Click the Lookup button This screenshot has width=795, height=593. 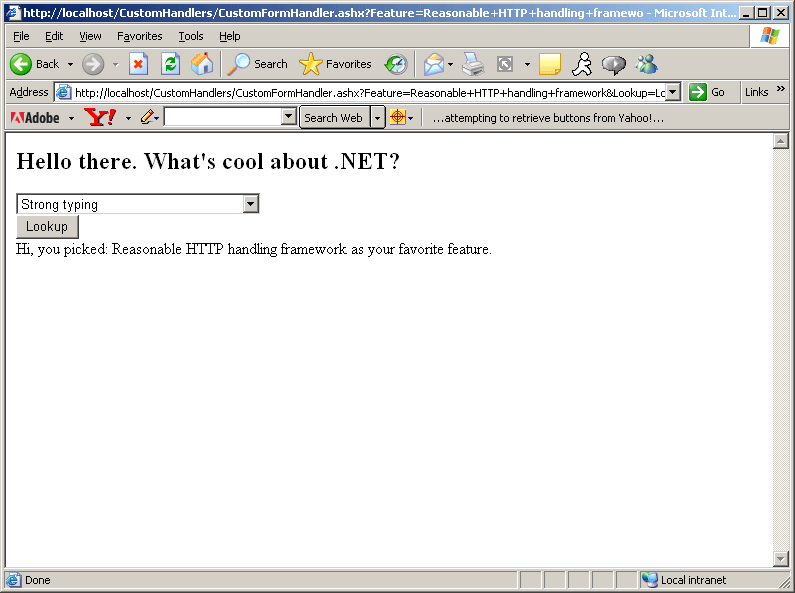pyautogui.click(x=47, y=227)
